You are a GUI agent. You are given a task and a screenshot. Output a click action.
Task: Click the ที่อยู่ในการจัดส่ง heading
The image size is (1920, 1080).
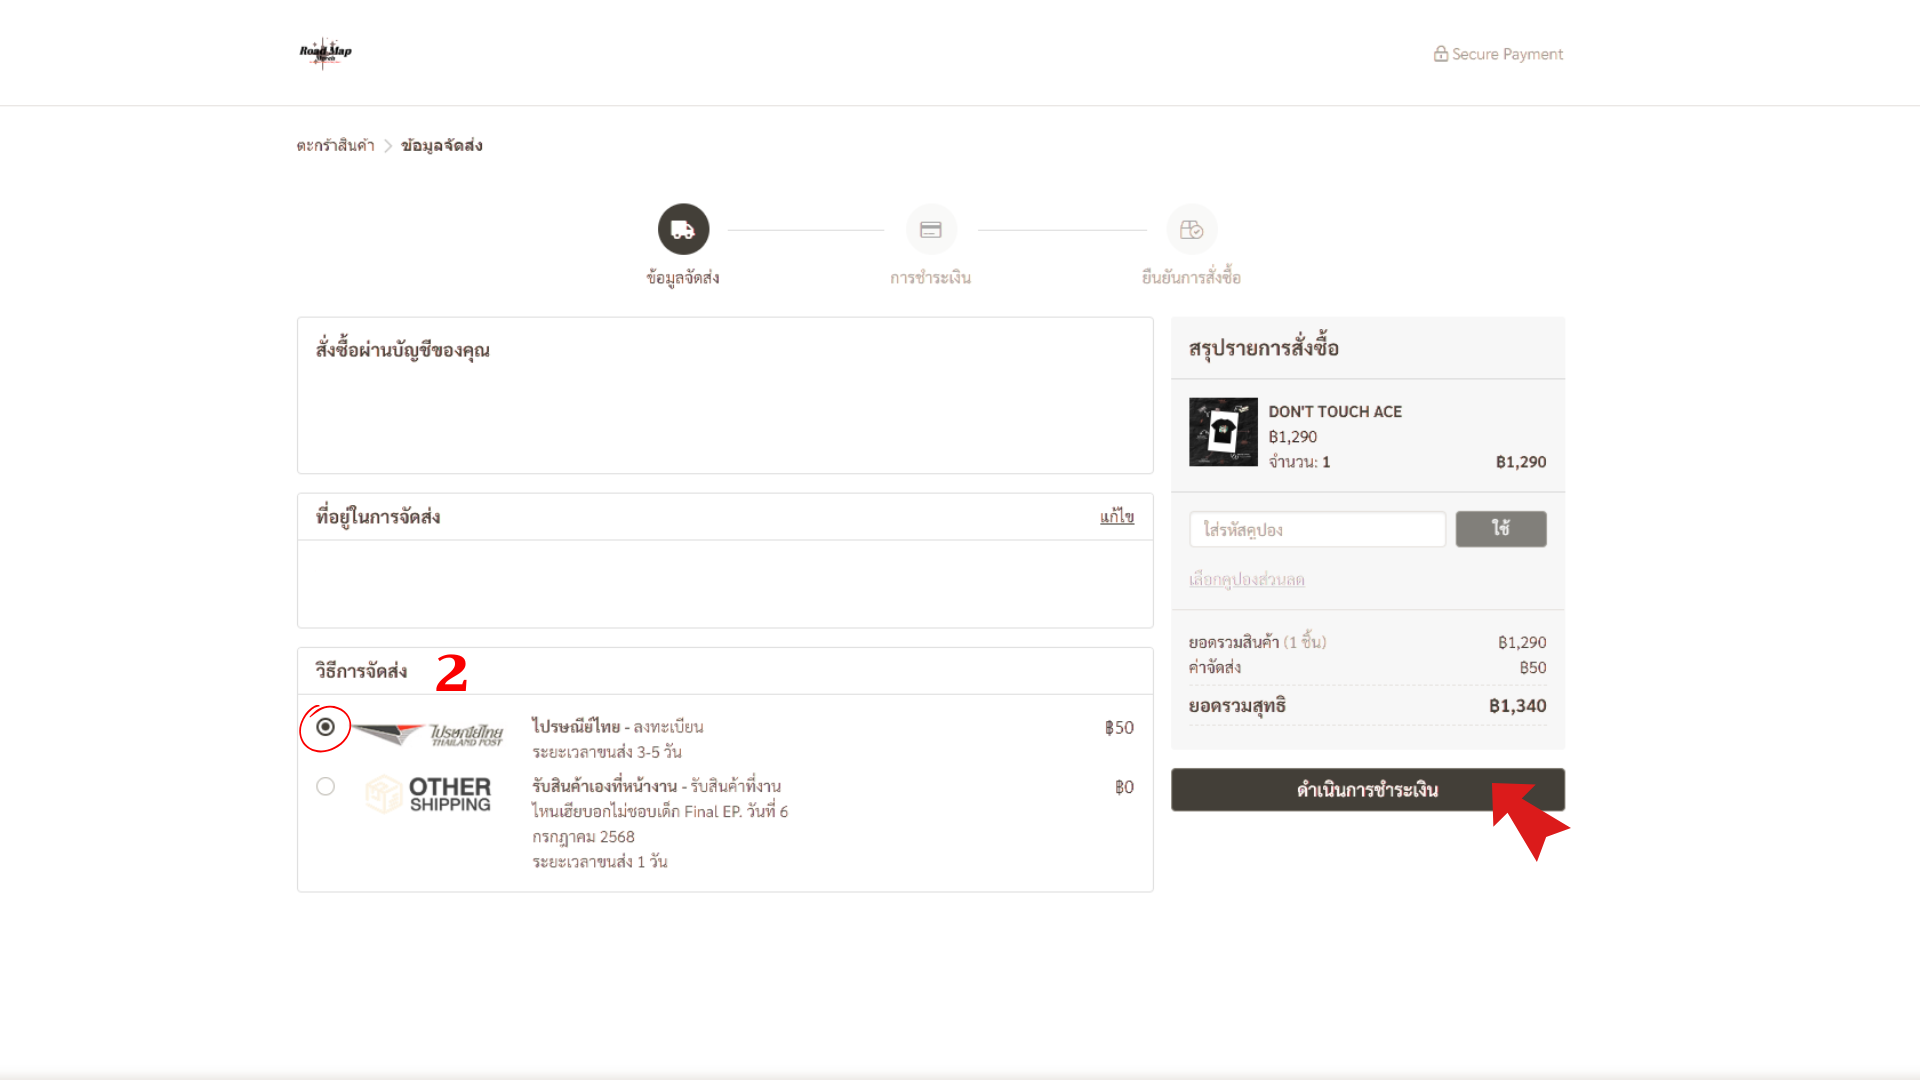tap(378, 517)
